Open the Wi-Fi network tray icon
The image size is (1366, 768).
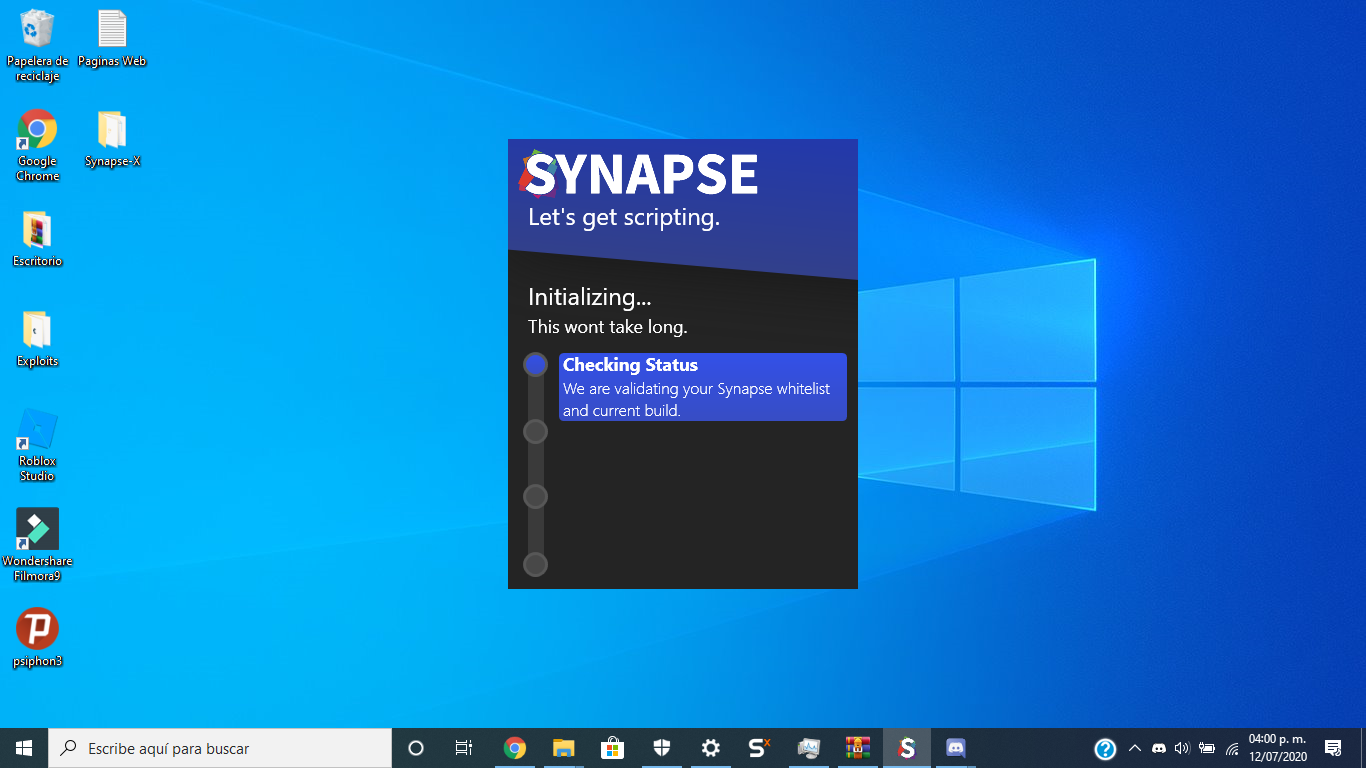point(1232,748)
